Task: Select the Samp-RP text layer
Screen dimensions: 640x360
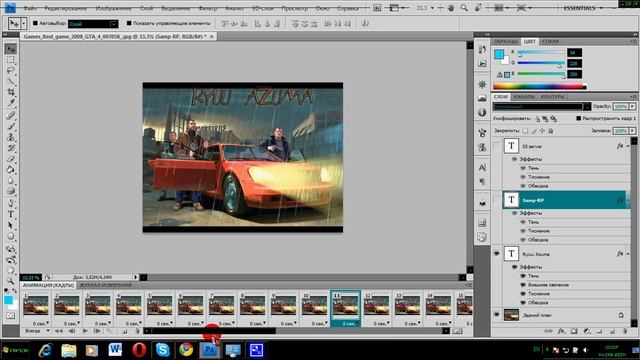Action: click(x=566, y=200)
